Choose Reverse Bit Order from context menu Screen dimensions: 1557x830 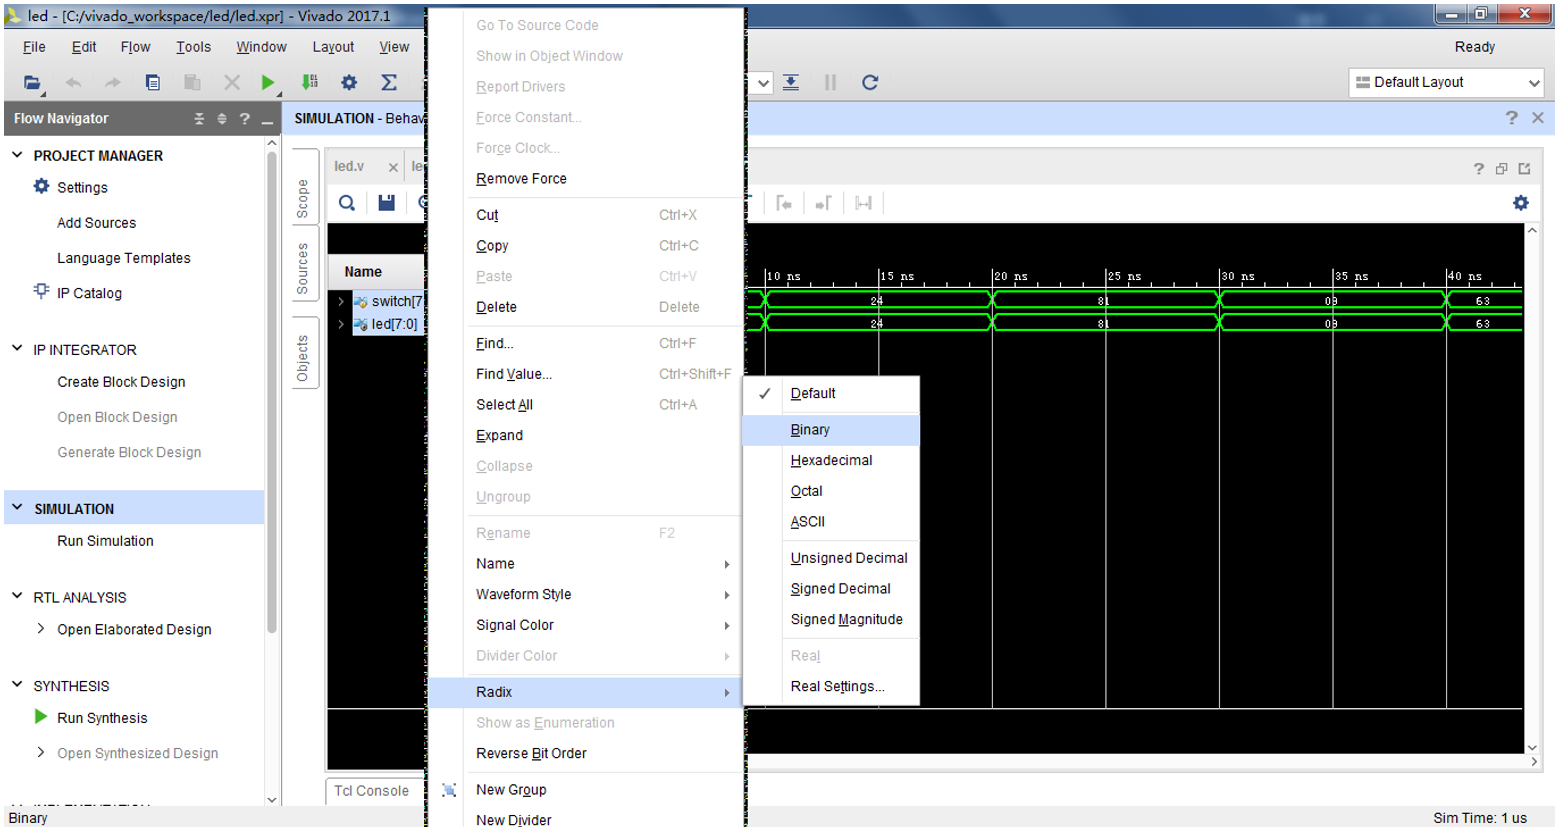531,754
